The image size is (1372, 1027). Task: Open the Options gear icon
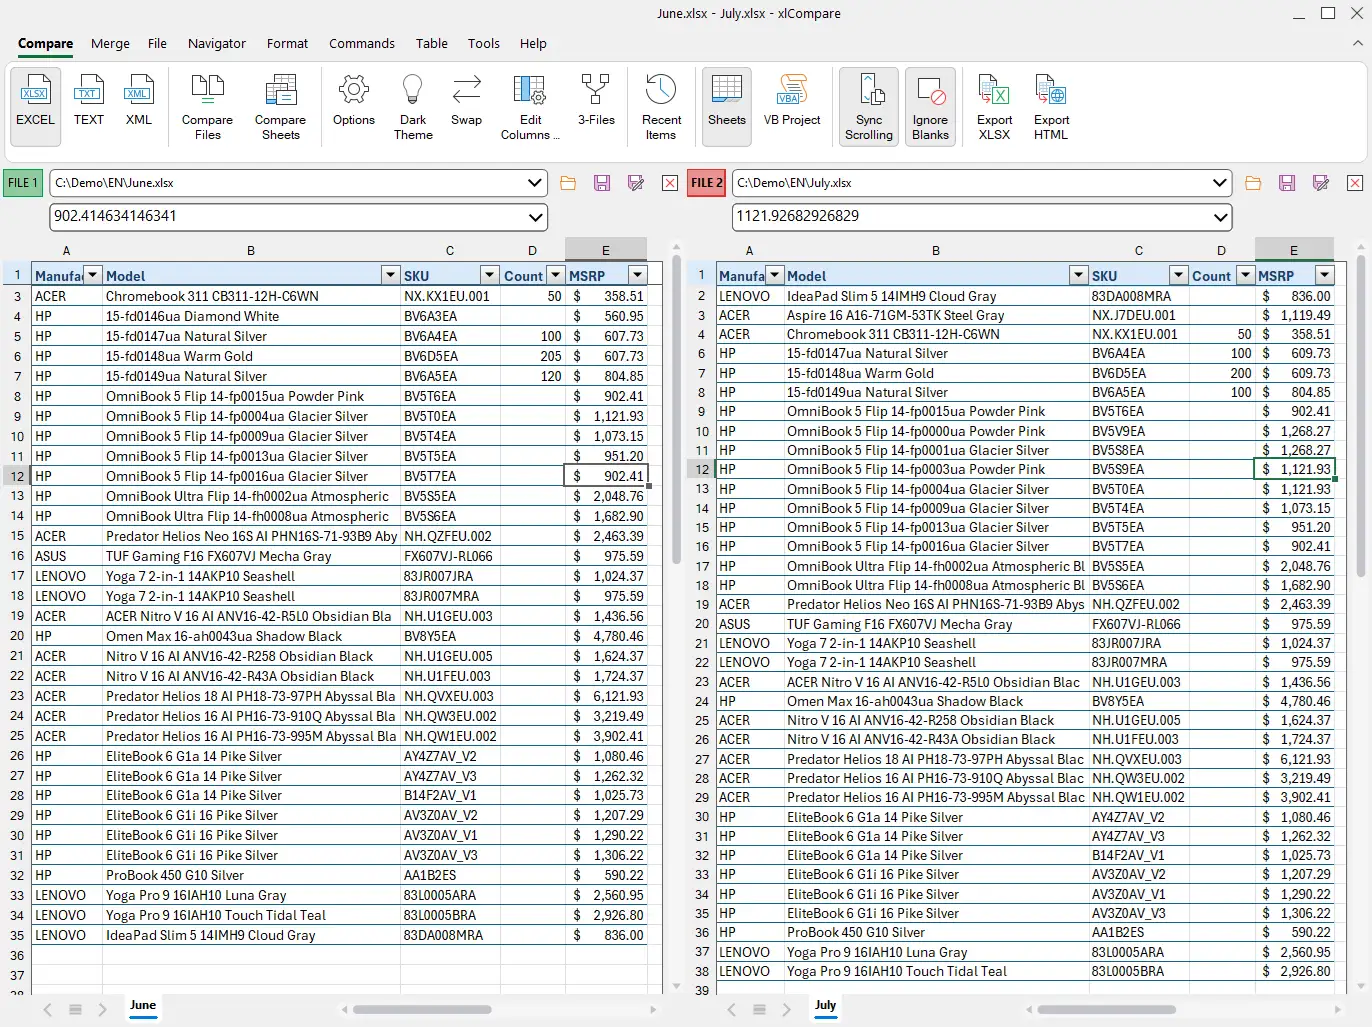354,100
